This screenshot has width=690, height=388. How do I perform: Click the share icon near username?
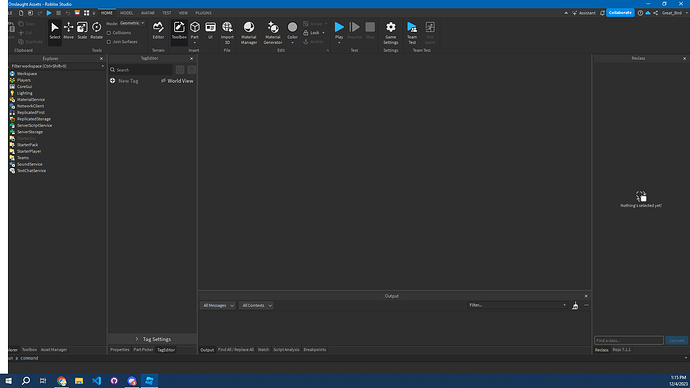[656, 13]
